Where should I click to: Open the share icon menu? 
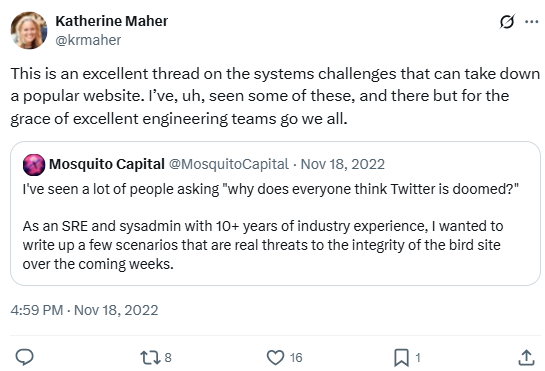tap(526, 357)
